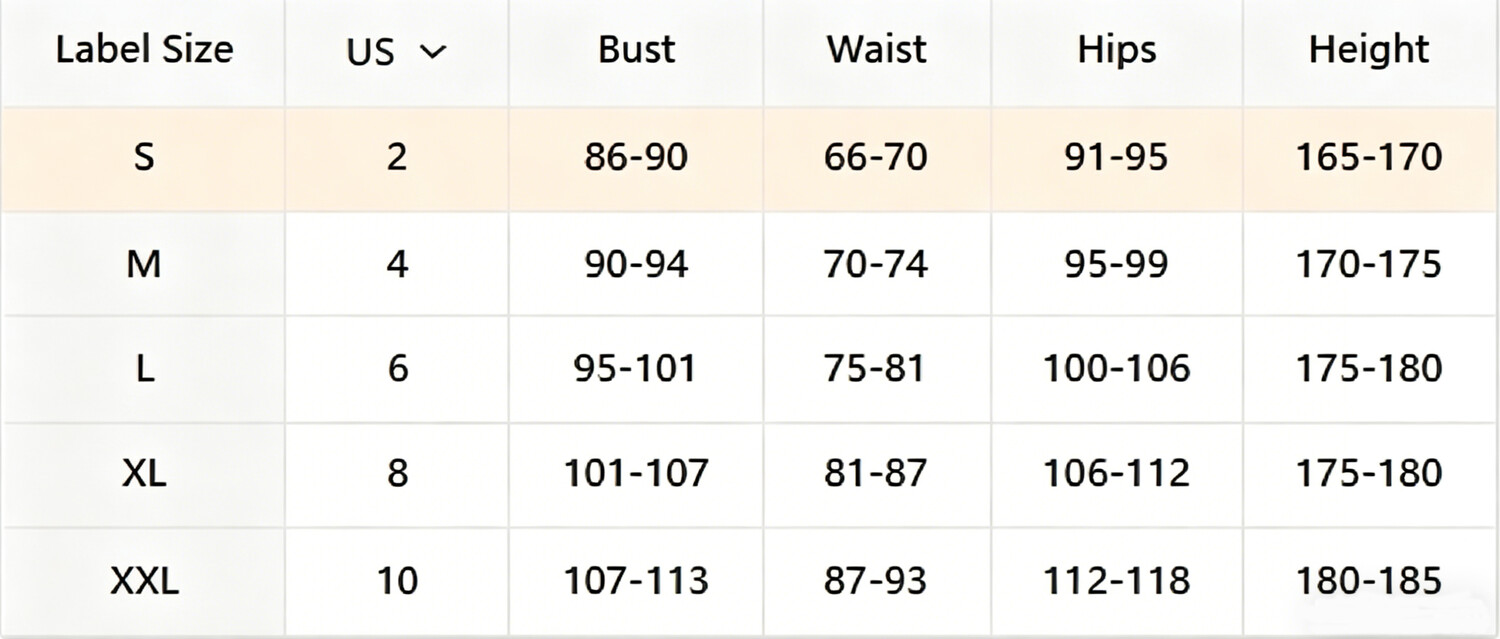This screenshot has width=1500, height=639.
Task: Click the XL label size cell
Action: tap(144, 473)
